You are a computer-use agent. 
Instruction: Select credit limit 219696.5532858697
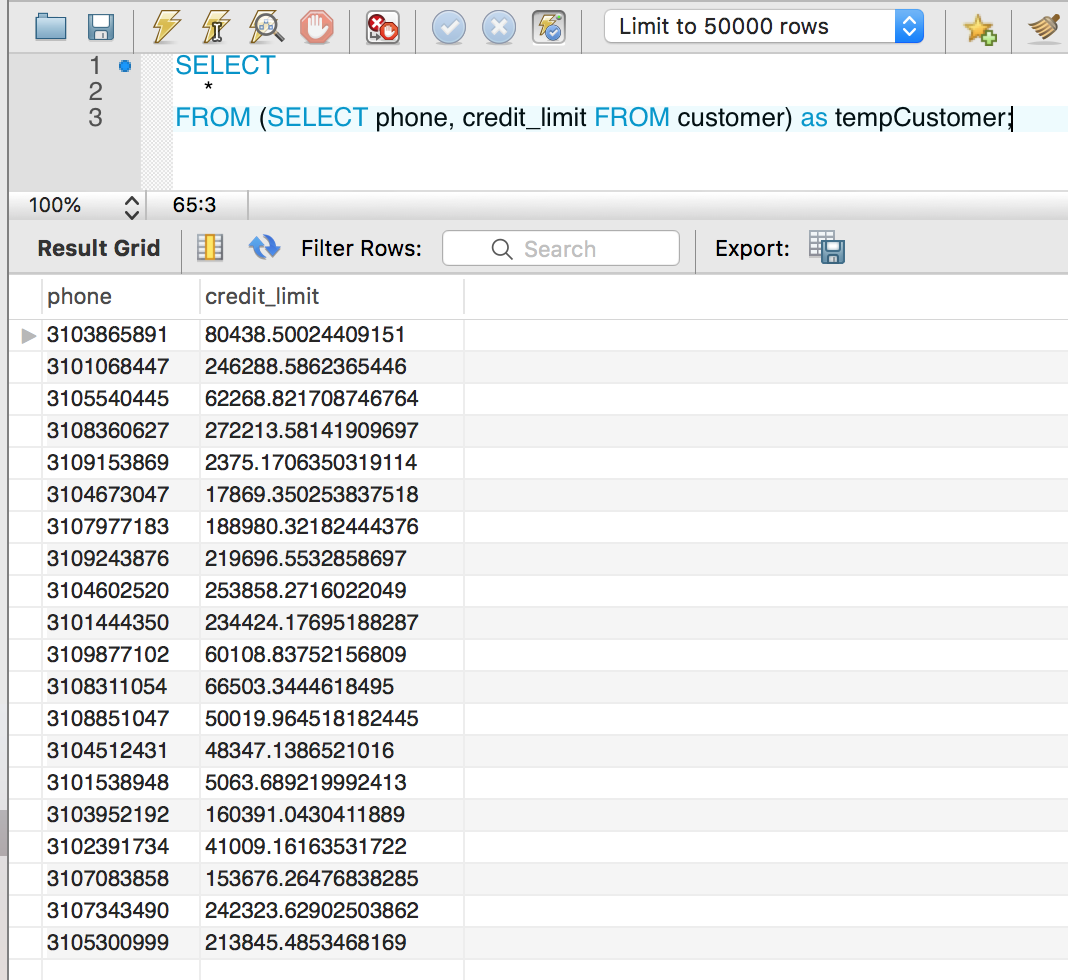[331, 559]
